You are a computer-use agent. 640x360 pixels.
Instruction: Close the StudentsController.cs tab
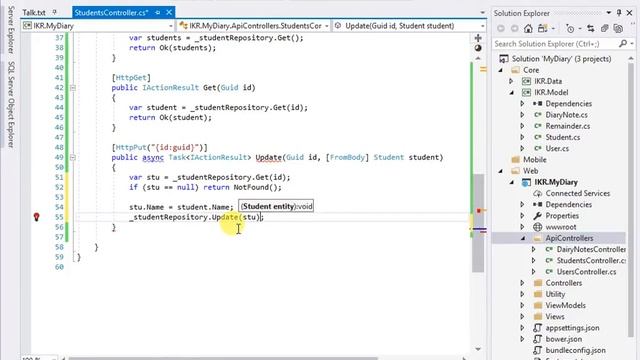(x=169, y=13)
